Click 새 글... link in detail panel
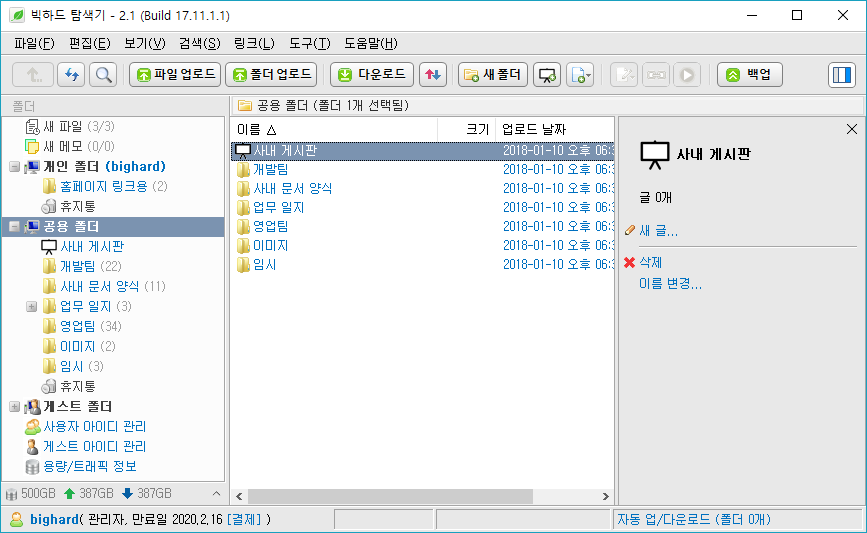 click(659, 231)
